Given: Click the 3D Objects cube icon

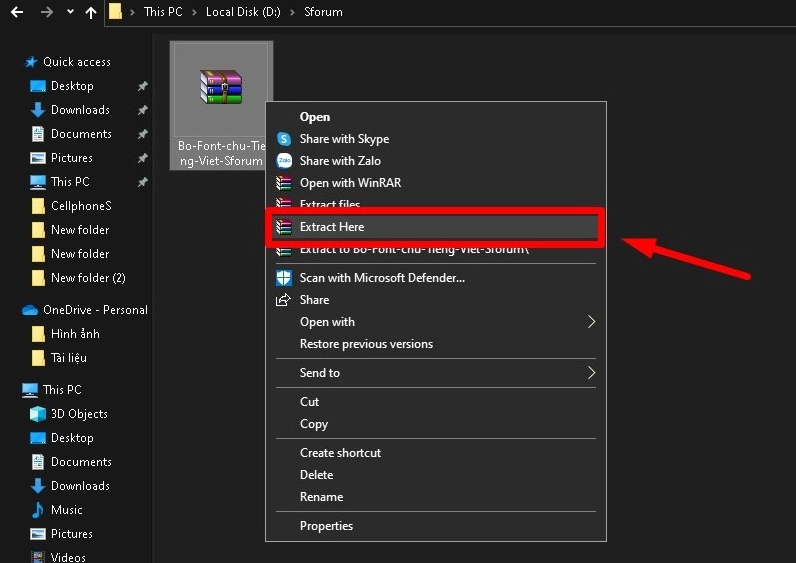Looking at the screenshot, I should 38,414.
